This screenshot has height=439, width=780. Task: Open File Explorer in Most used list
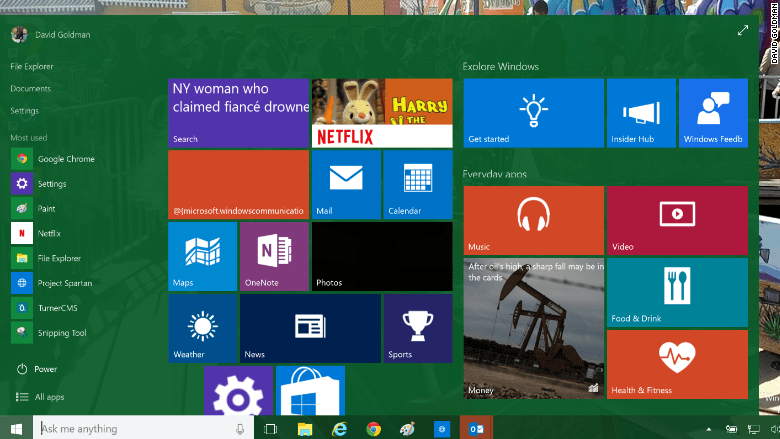[x=46, y=258]
